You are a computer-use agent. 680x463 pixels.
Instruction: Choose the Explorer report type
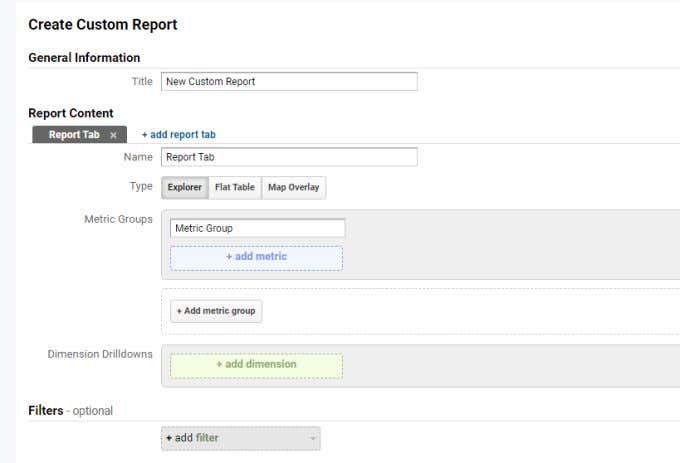[x=185, y=187]
